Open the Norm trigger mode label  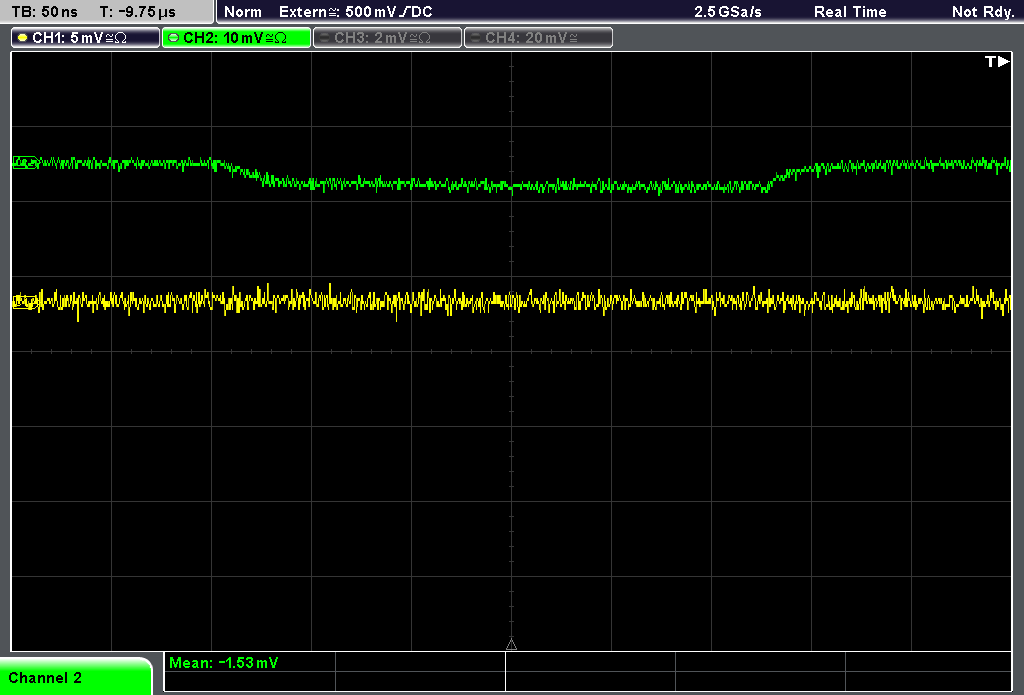[x=242, y=12]
